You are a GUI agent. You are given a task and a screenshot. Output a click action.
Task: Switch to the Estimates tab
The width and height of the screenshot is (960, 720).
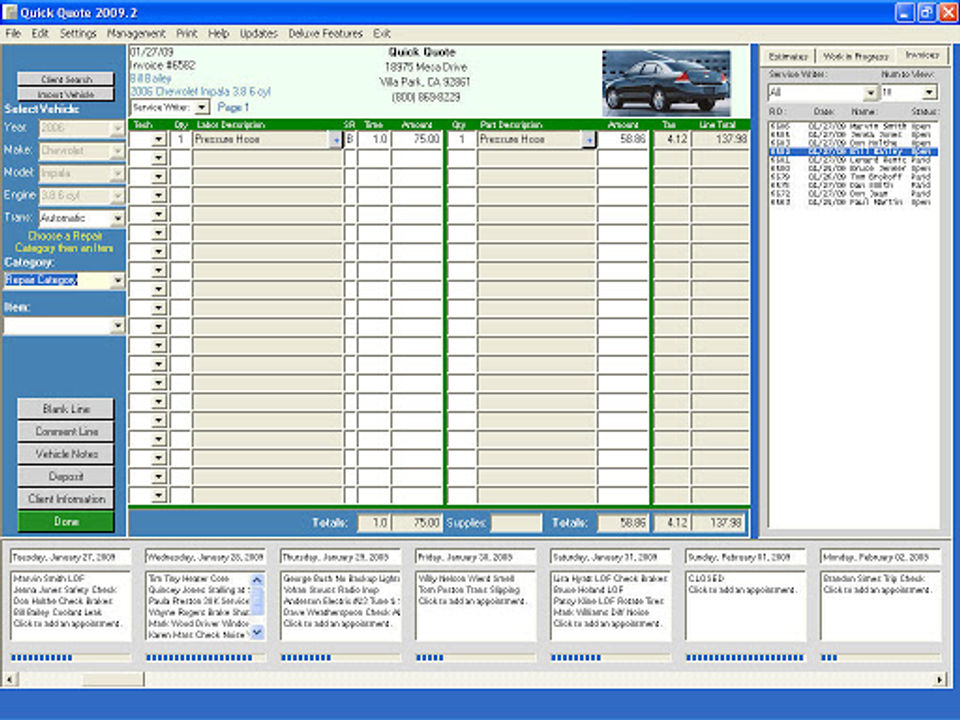(788, 56)
